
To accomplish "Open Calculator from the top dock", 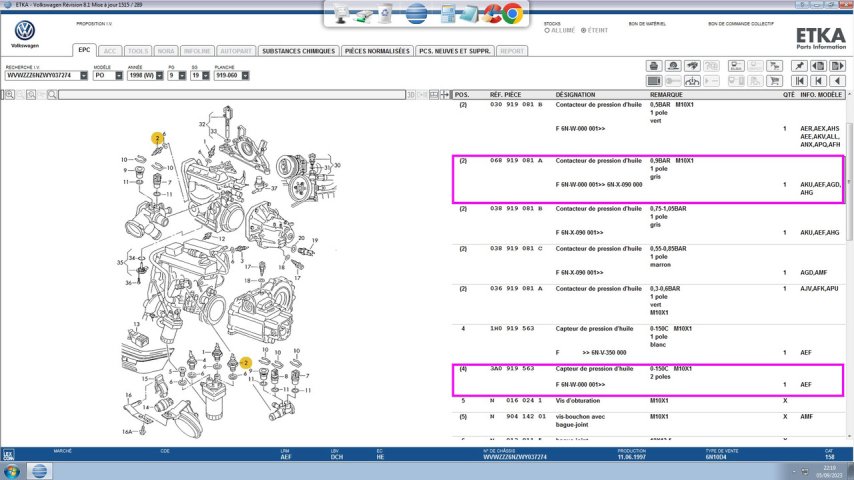I will coord(448,14).
